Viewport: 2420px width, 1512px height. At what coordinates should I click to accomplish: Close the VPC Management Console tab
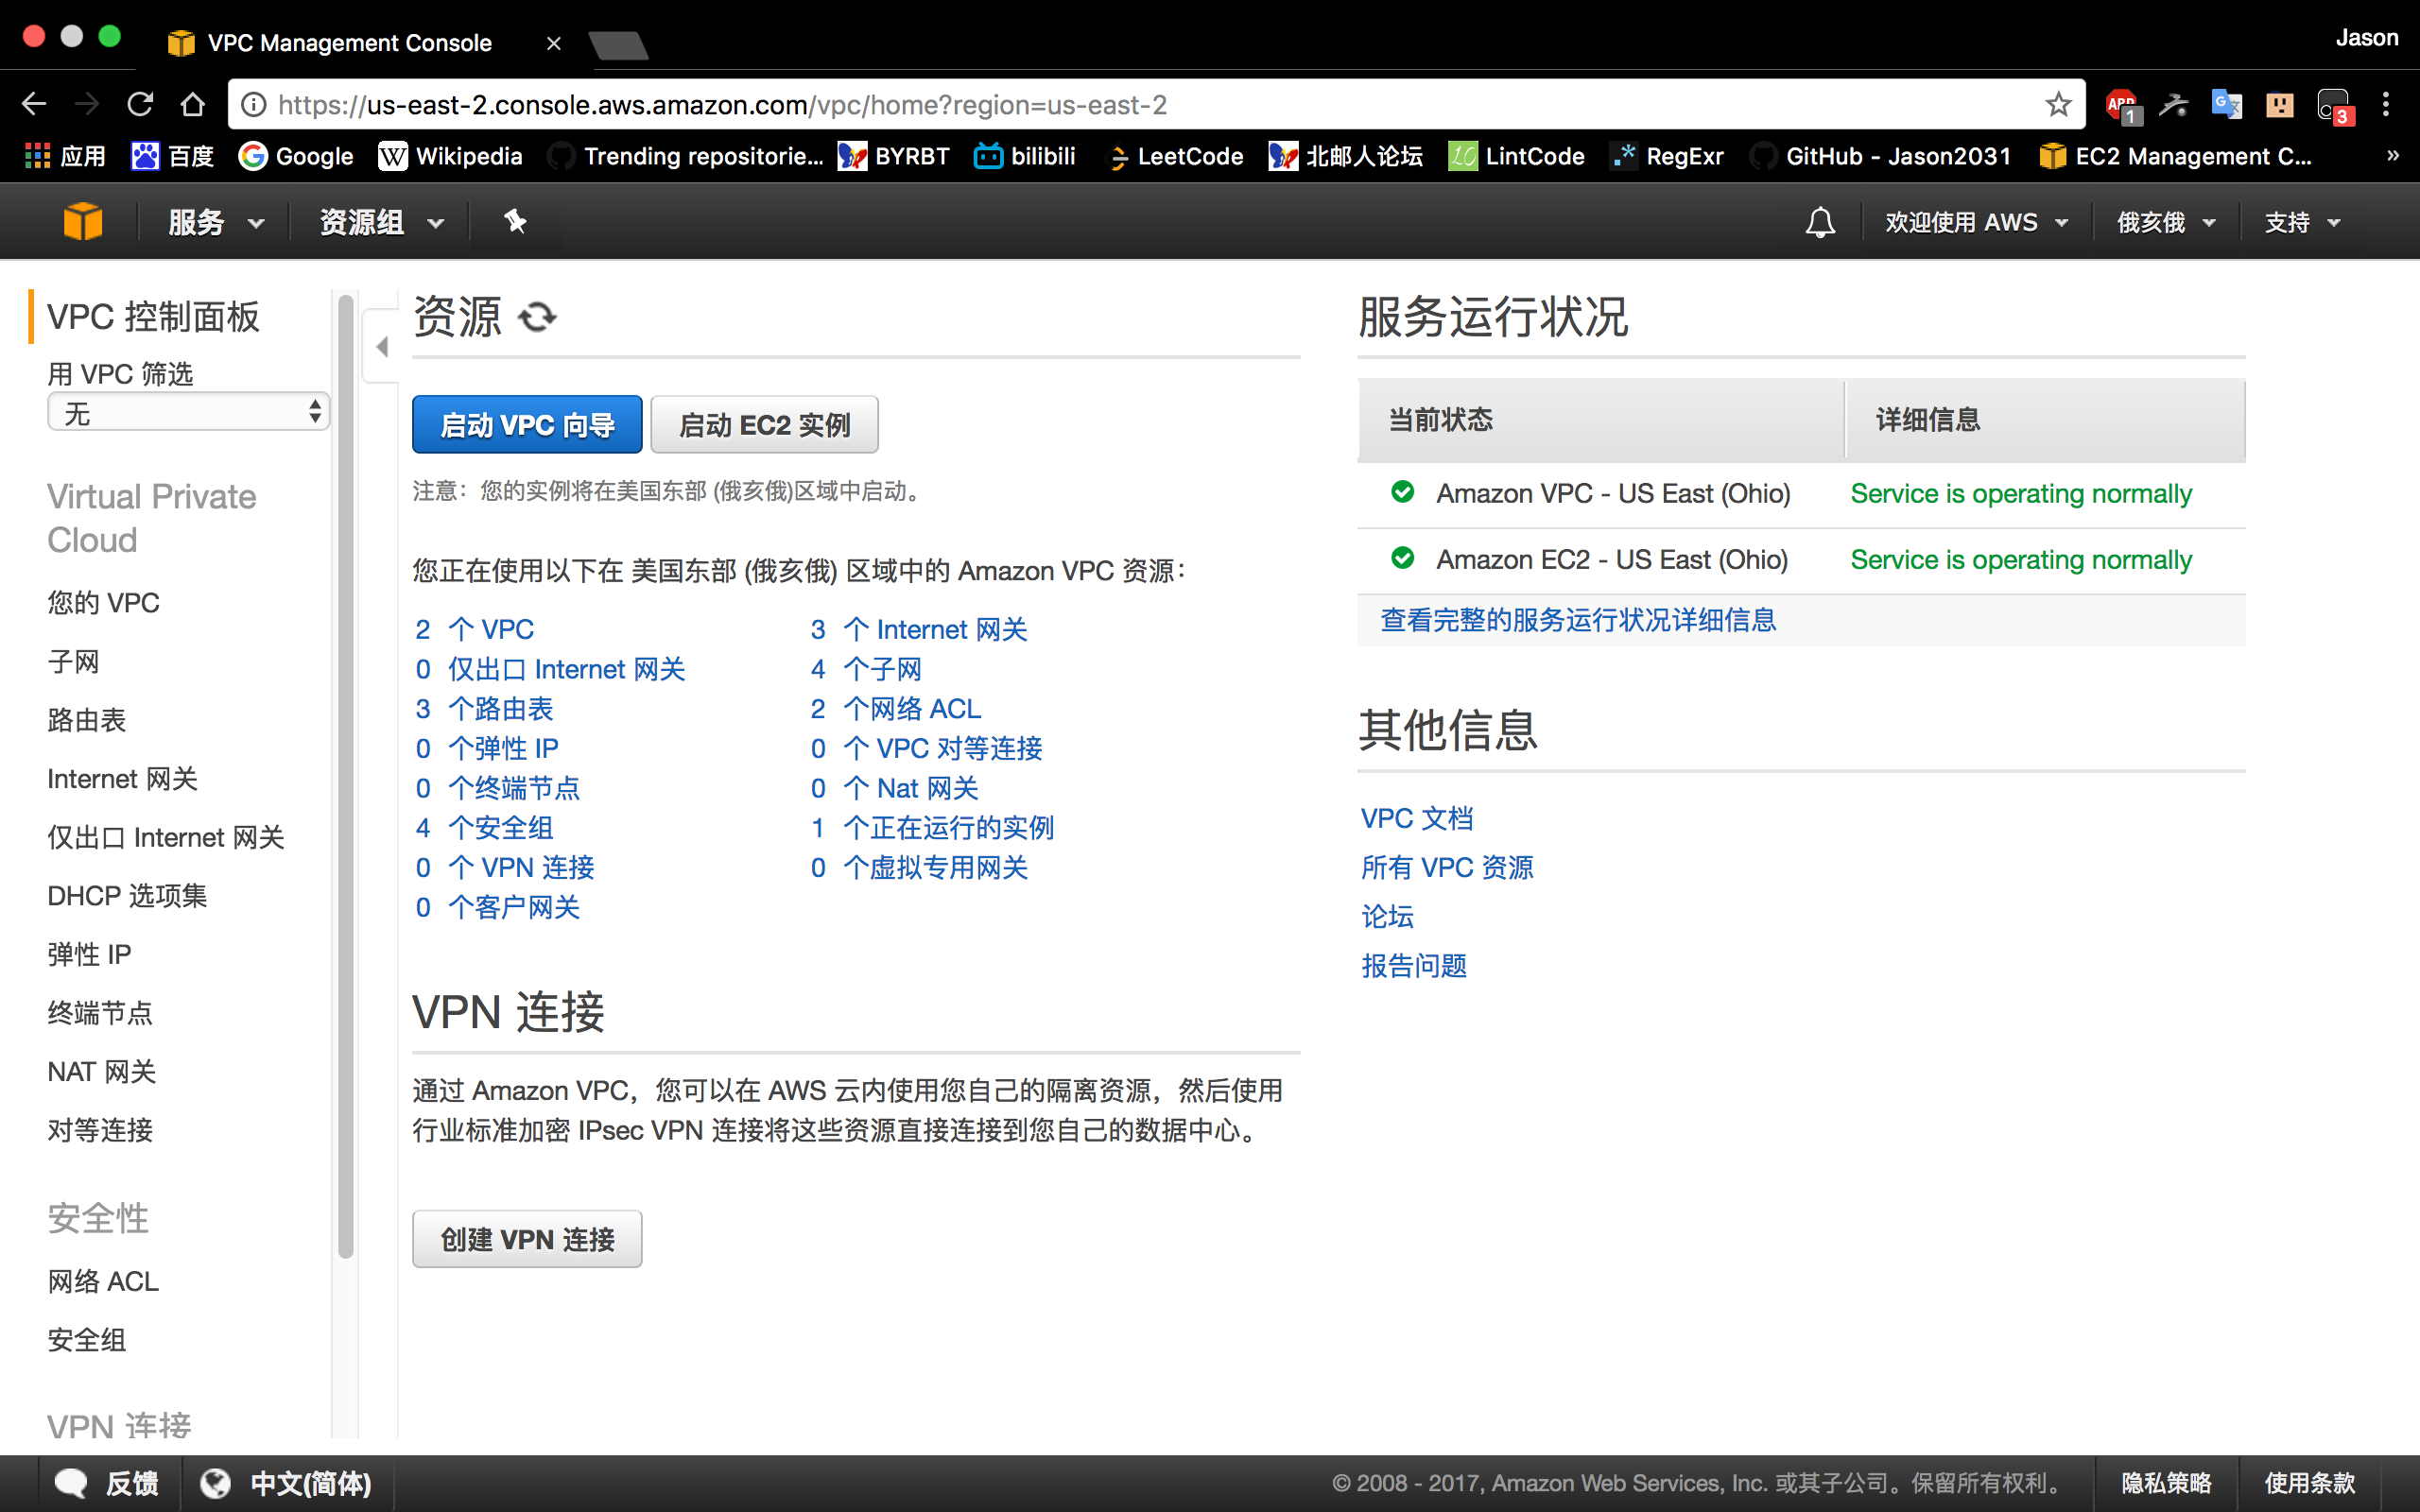553,43
